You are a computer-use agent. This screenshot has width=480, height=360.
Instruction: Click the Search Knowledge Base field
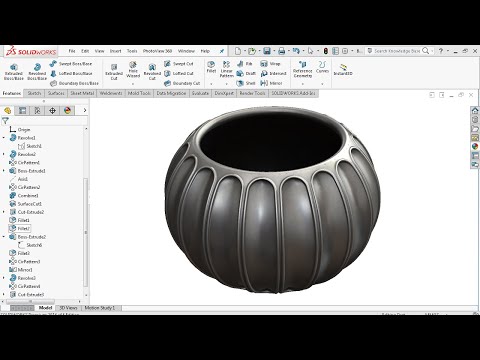pos(397,51)
